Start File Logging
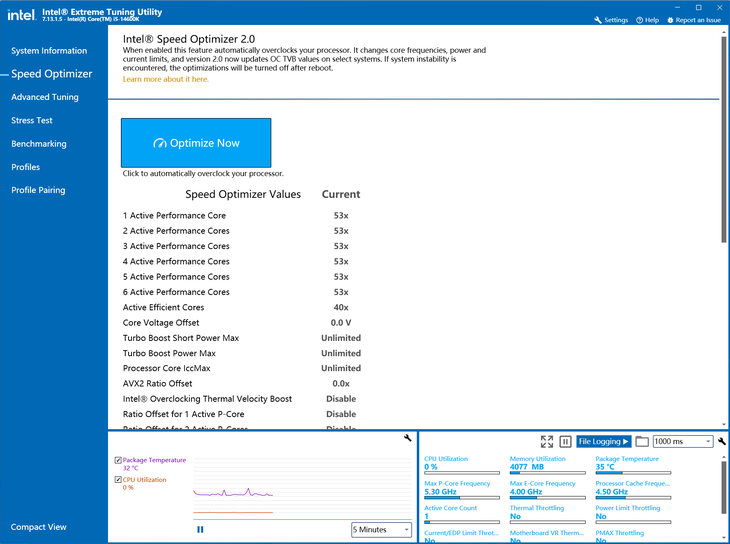The width and height of the screenshot is (730, 544). (x=603, y=441)
